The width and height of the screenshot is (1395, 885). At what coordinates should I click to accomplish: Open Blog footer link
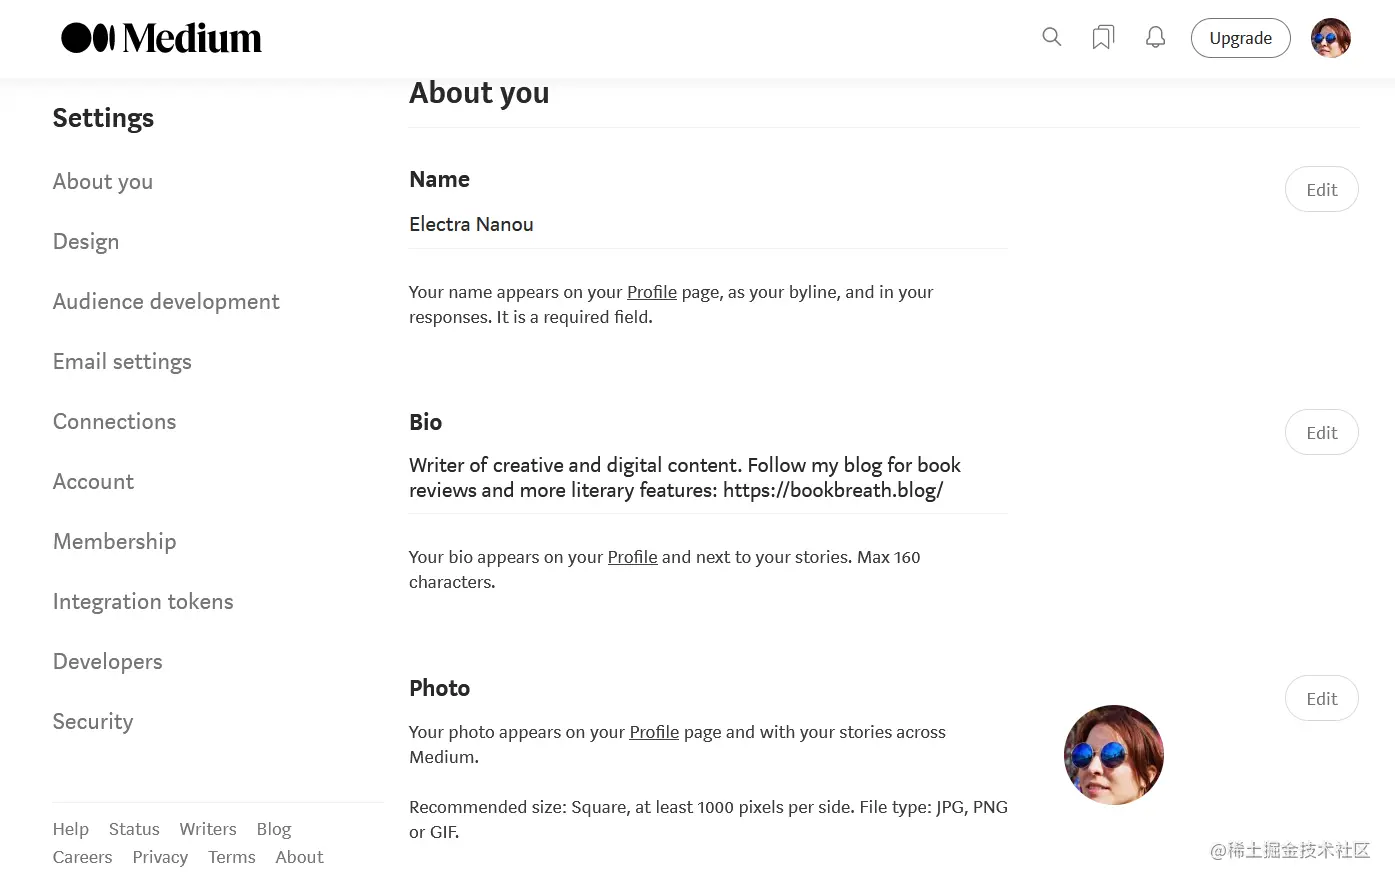(x=274, y=829)
